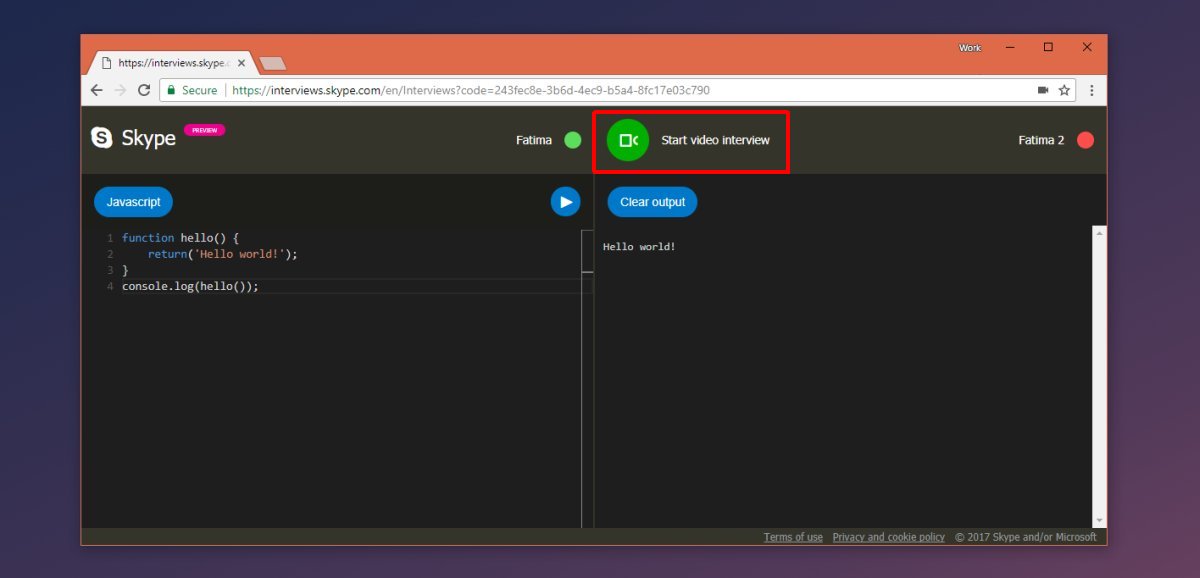This screenshot has width=1200, height=578.
Task: Click the 'Hello world!' output text
Action: click(639, 246)
